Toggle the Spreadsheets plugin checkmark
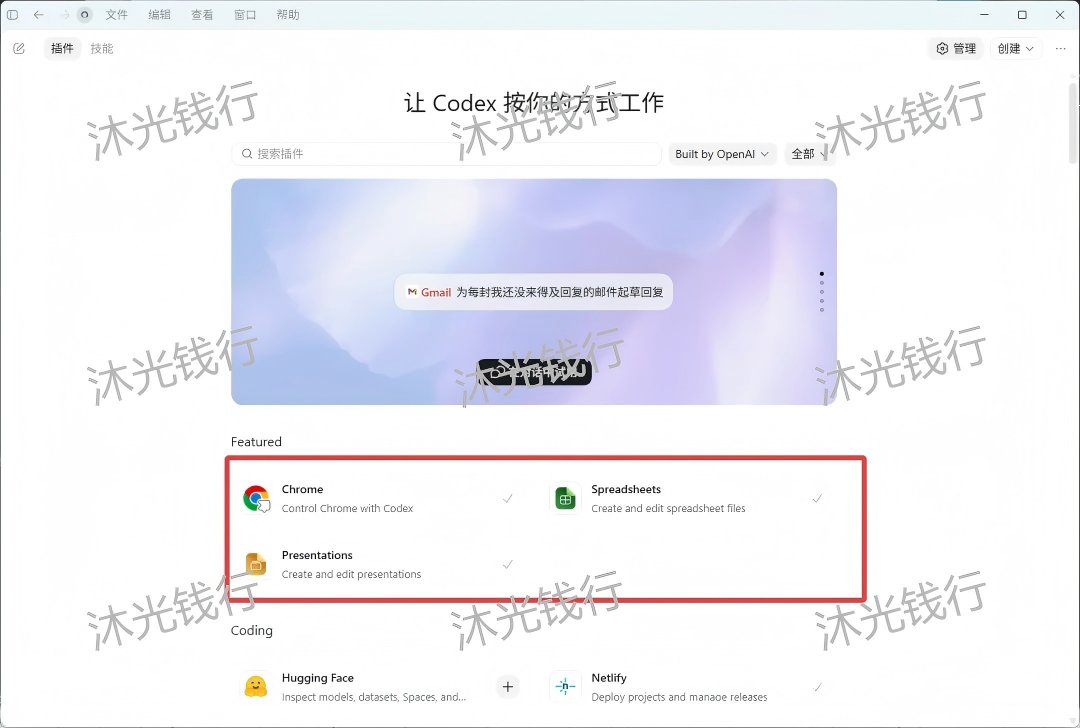The width and height of the screenshot is (1080, 728). click(x=817, y=498)
